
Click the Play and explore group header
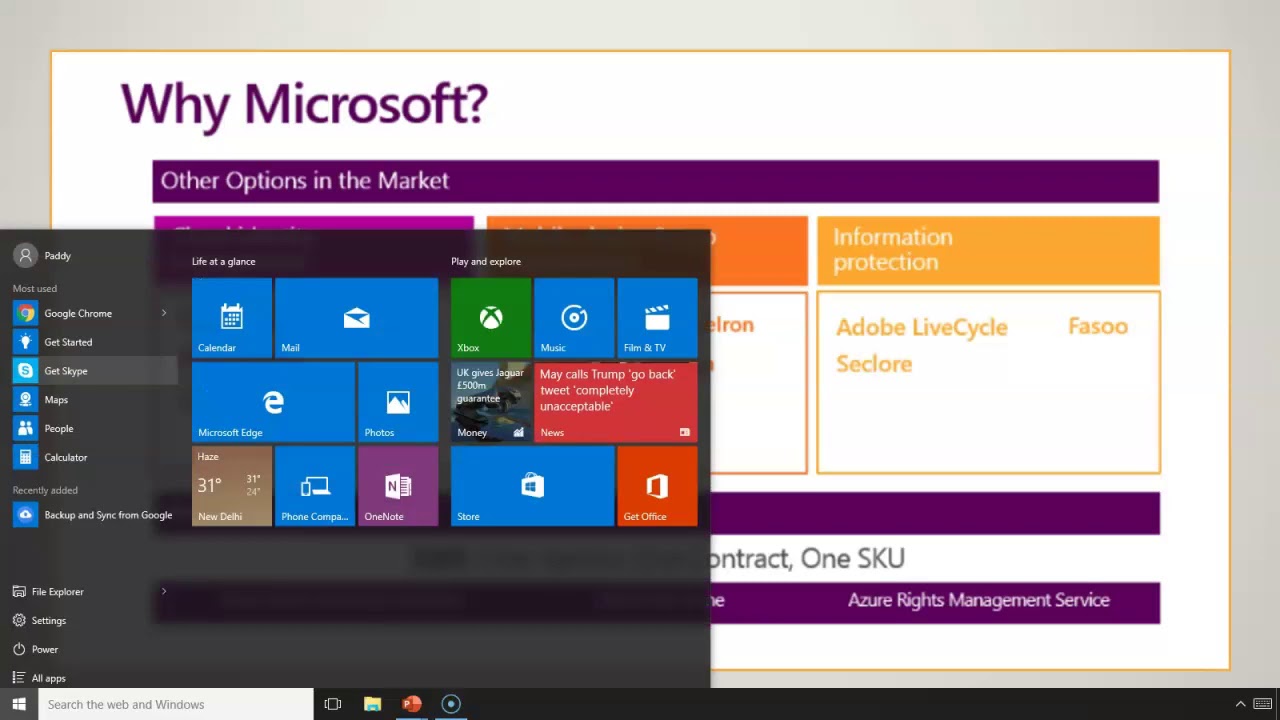click(486, 262)
